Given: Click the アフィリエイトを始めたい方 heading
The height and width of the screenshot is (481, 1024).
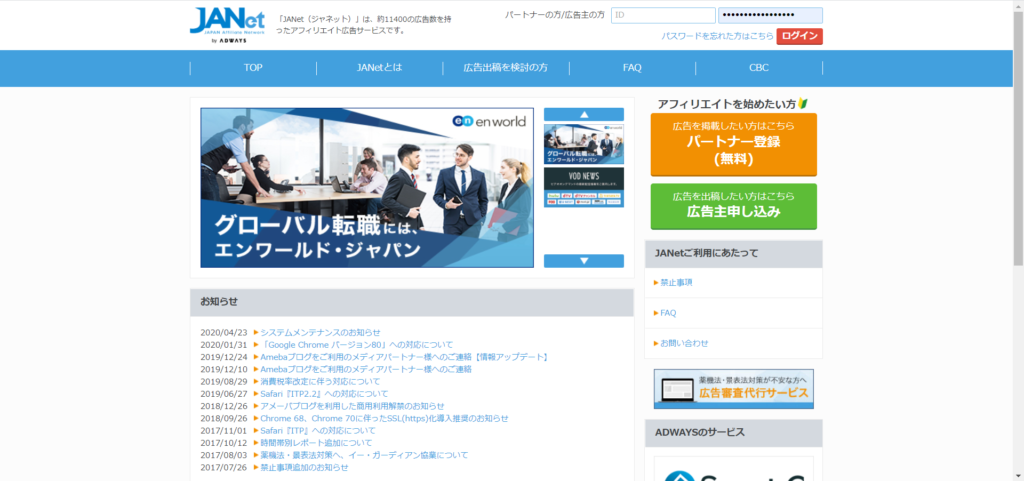Looking at the screenshot, I should 733,104.
